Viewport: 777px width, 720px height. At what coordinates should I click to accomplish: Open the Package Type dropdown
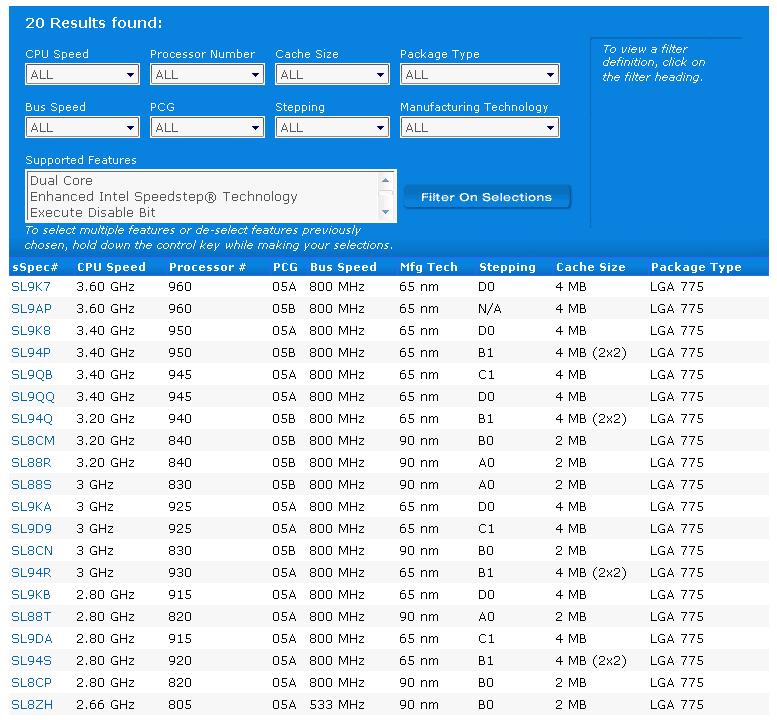(480, 75)
